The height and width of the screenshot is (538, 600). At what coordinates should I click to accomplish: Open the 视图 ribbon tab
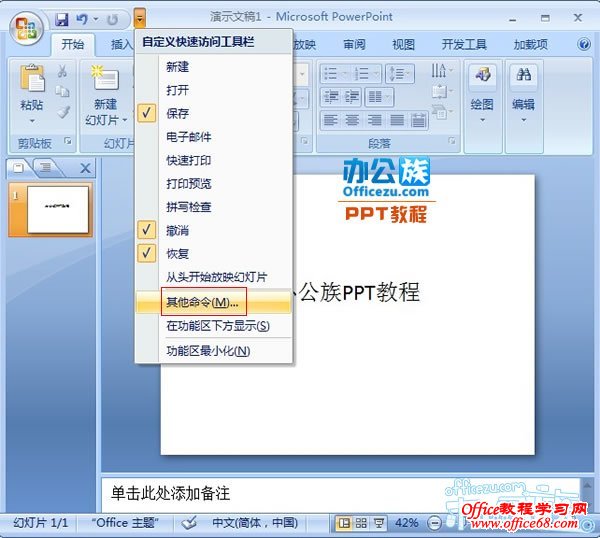(403, 45)
